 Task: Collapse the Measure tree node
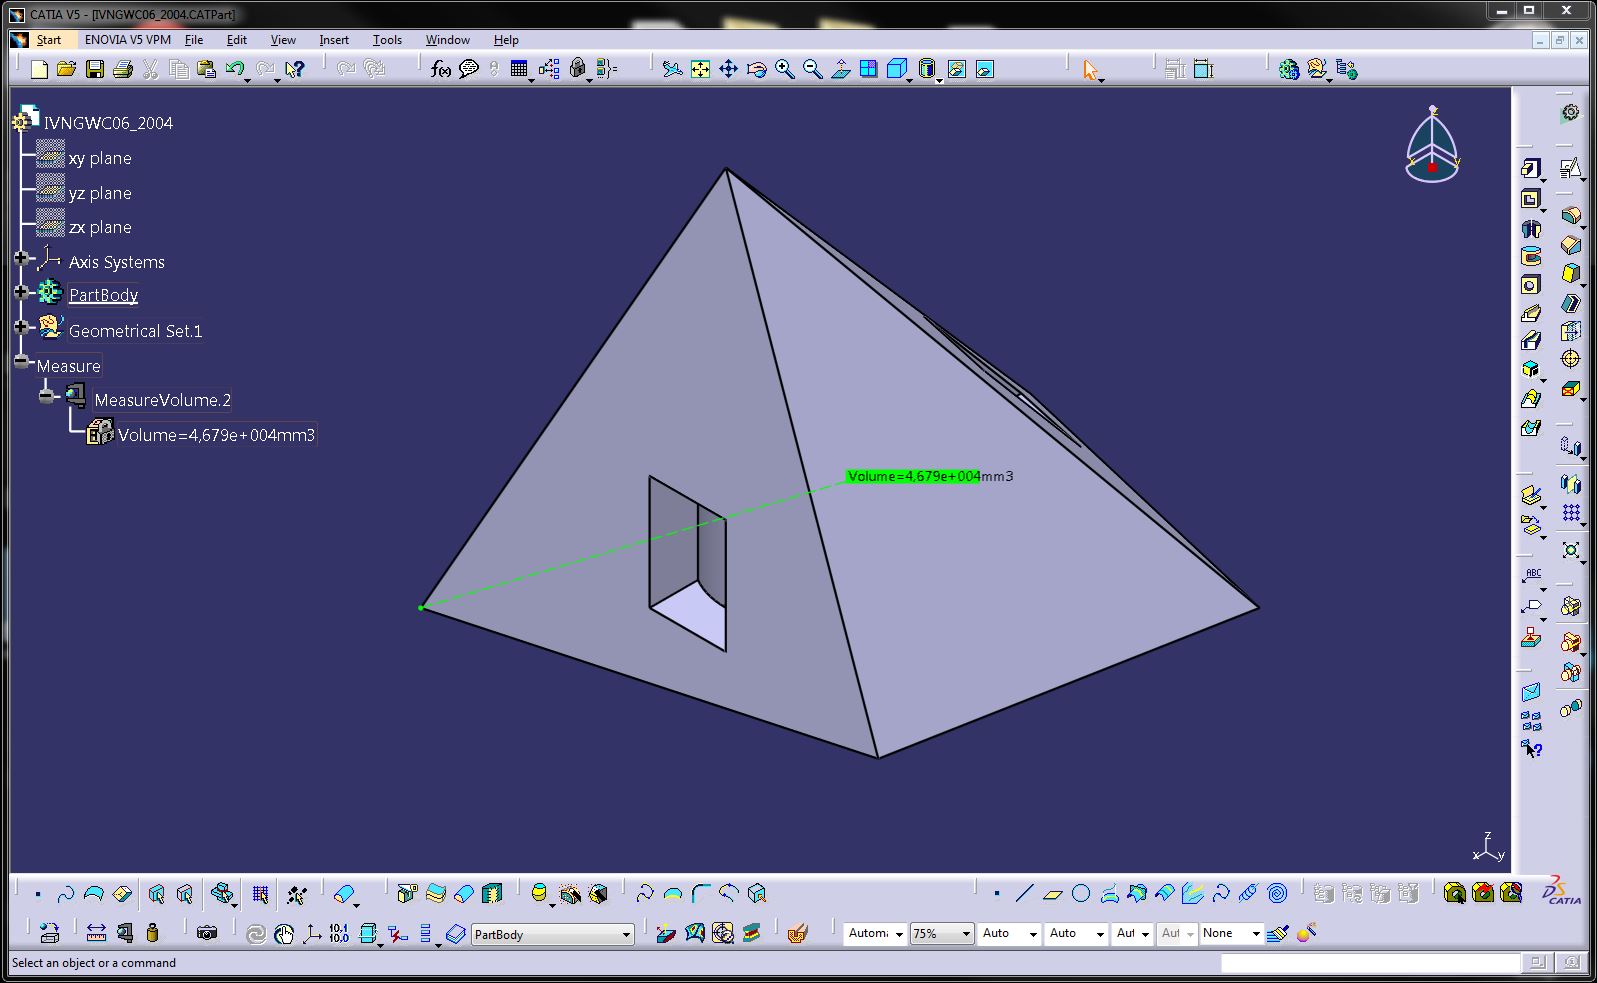[x=21, y=361]
